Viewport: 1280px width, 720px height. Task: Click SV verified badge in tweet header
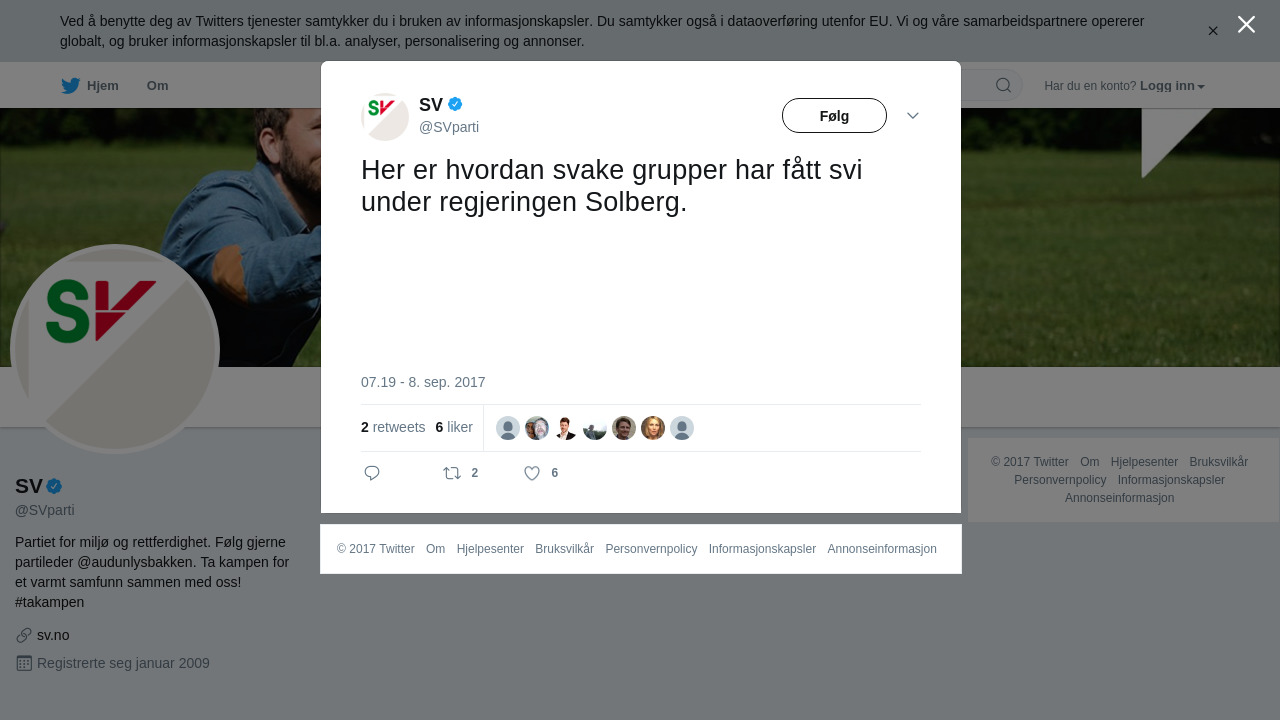[x=455, y=104]
